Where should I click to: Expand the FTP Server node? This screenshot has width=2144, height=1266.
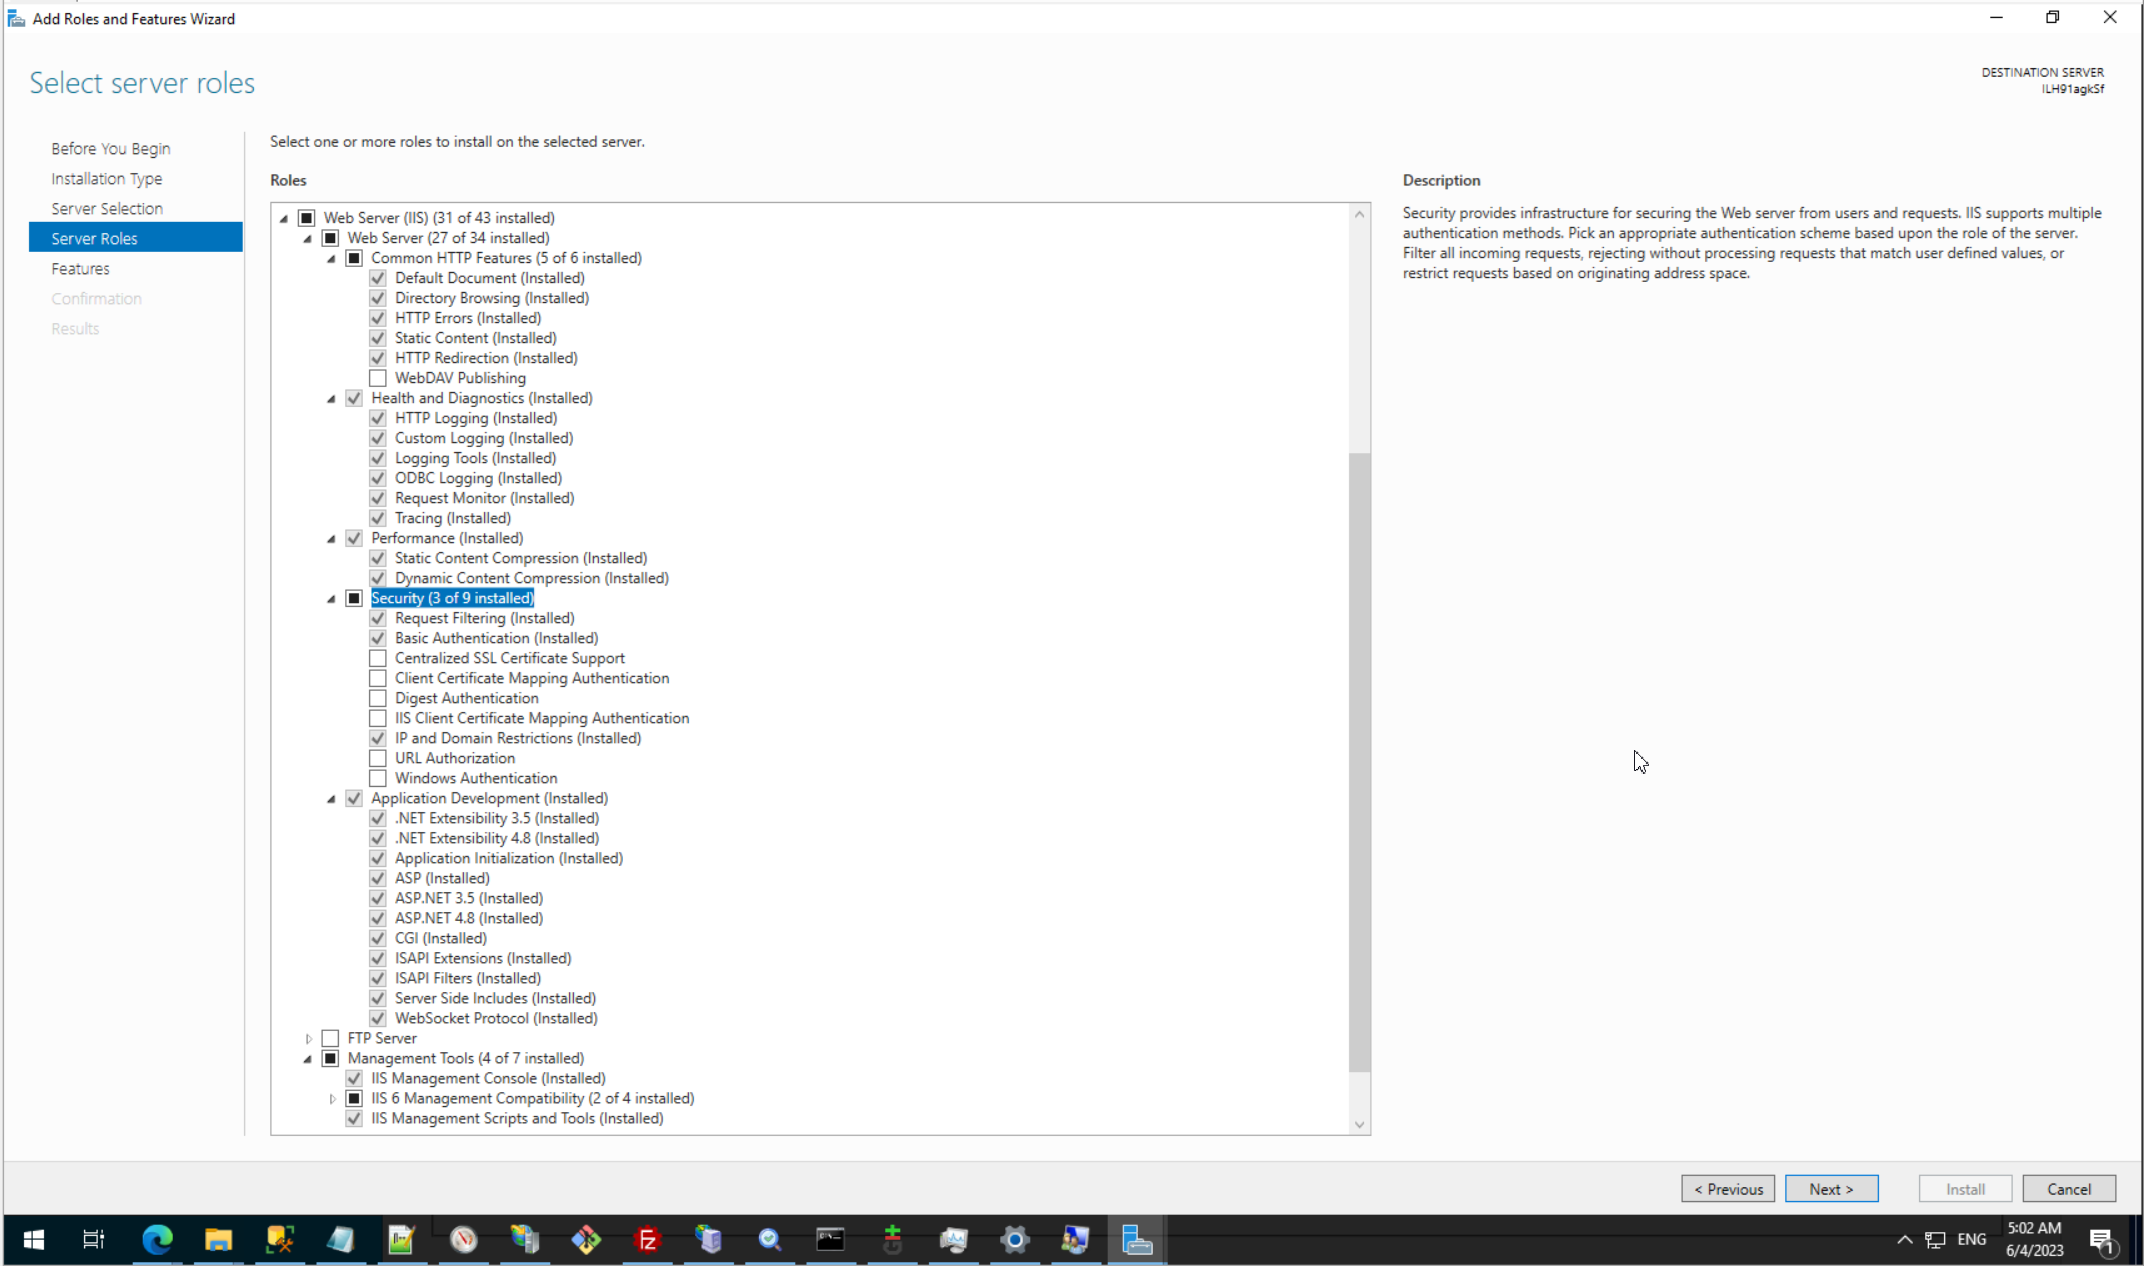[x=308, y=1039]
